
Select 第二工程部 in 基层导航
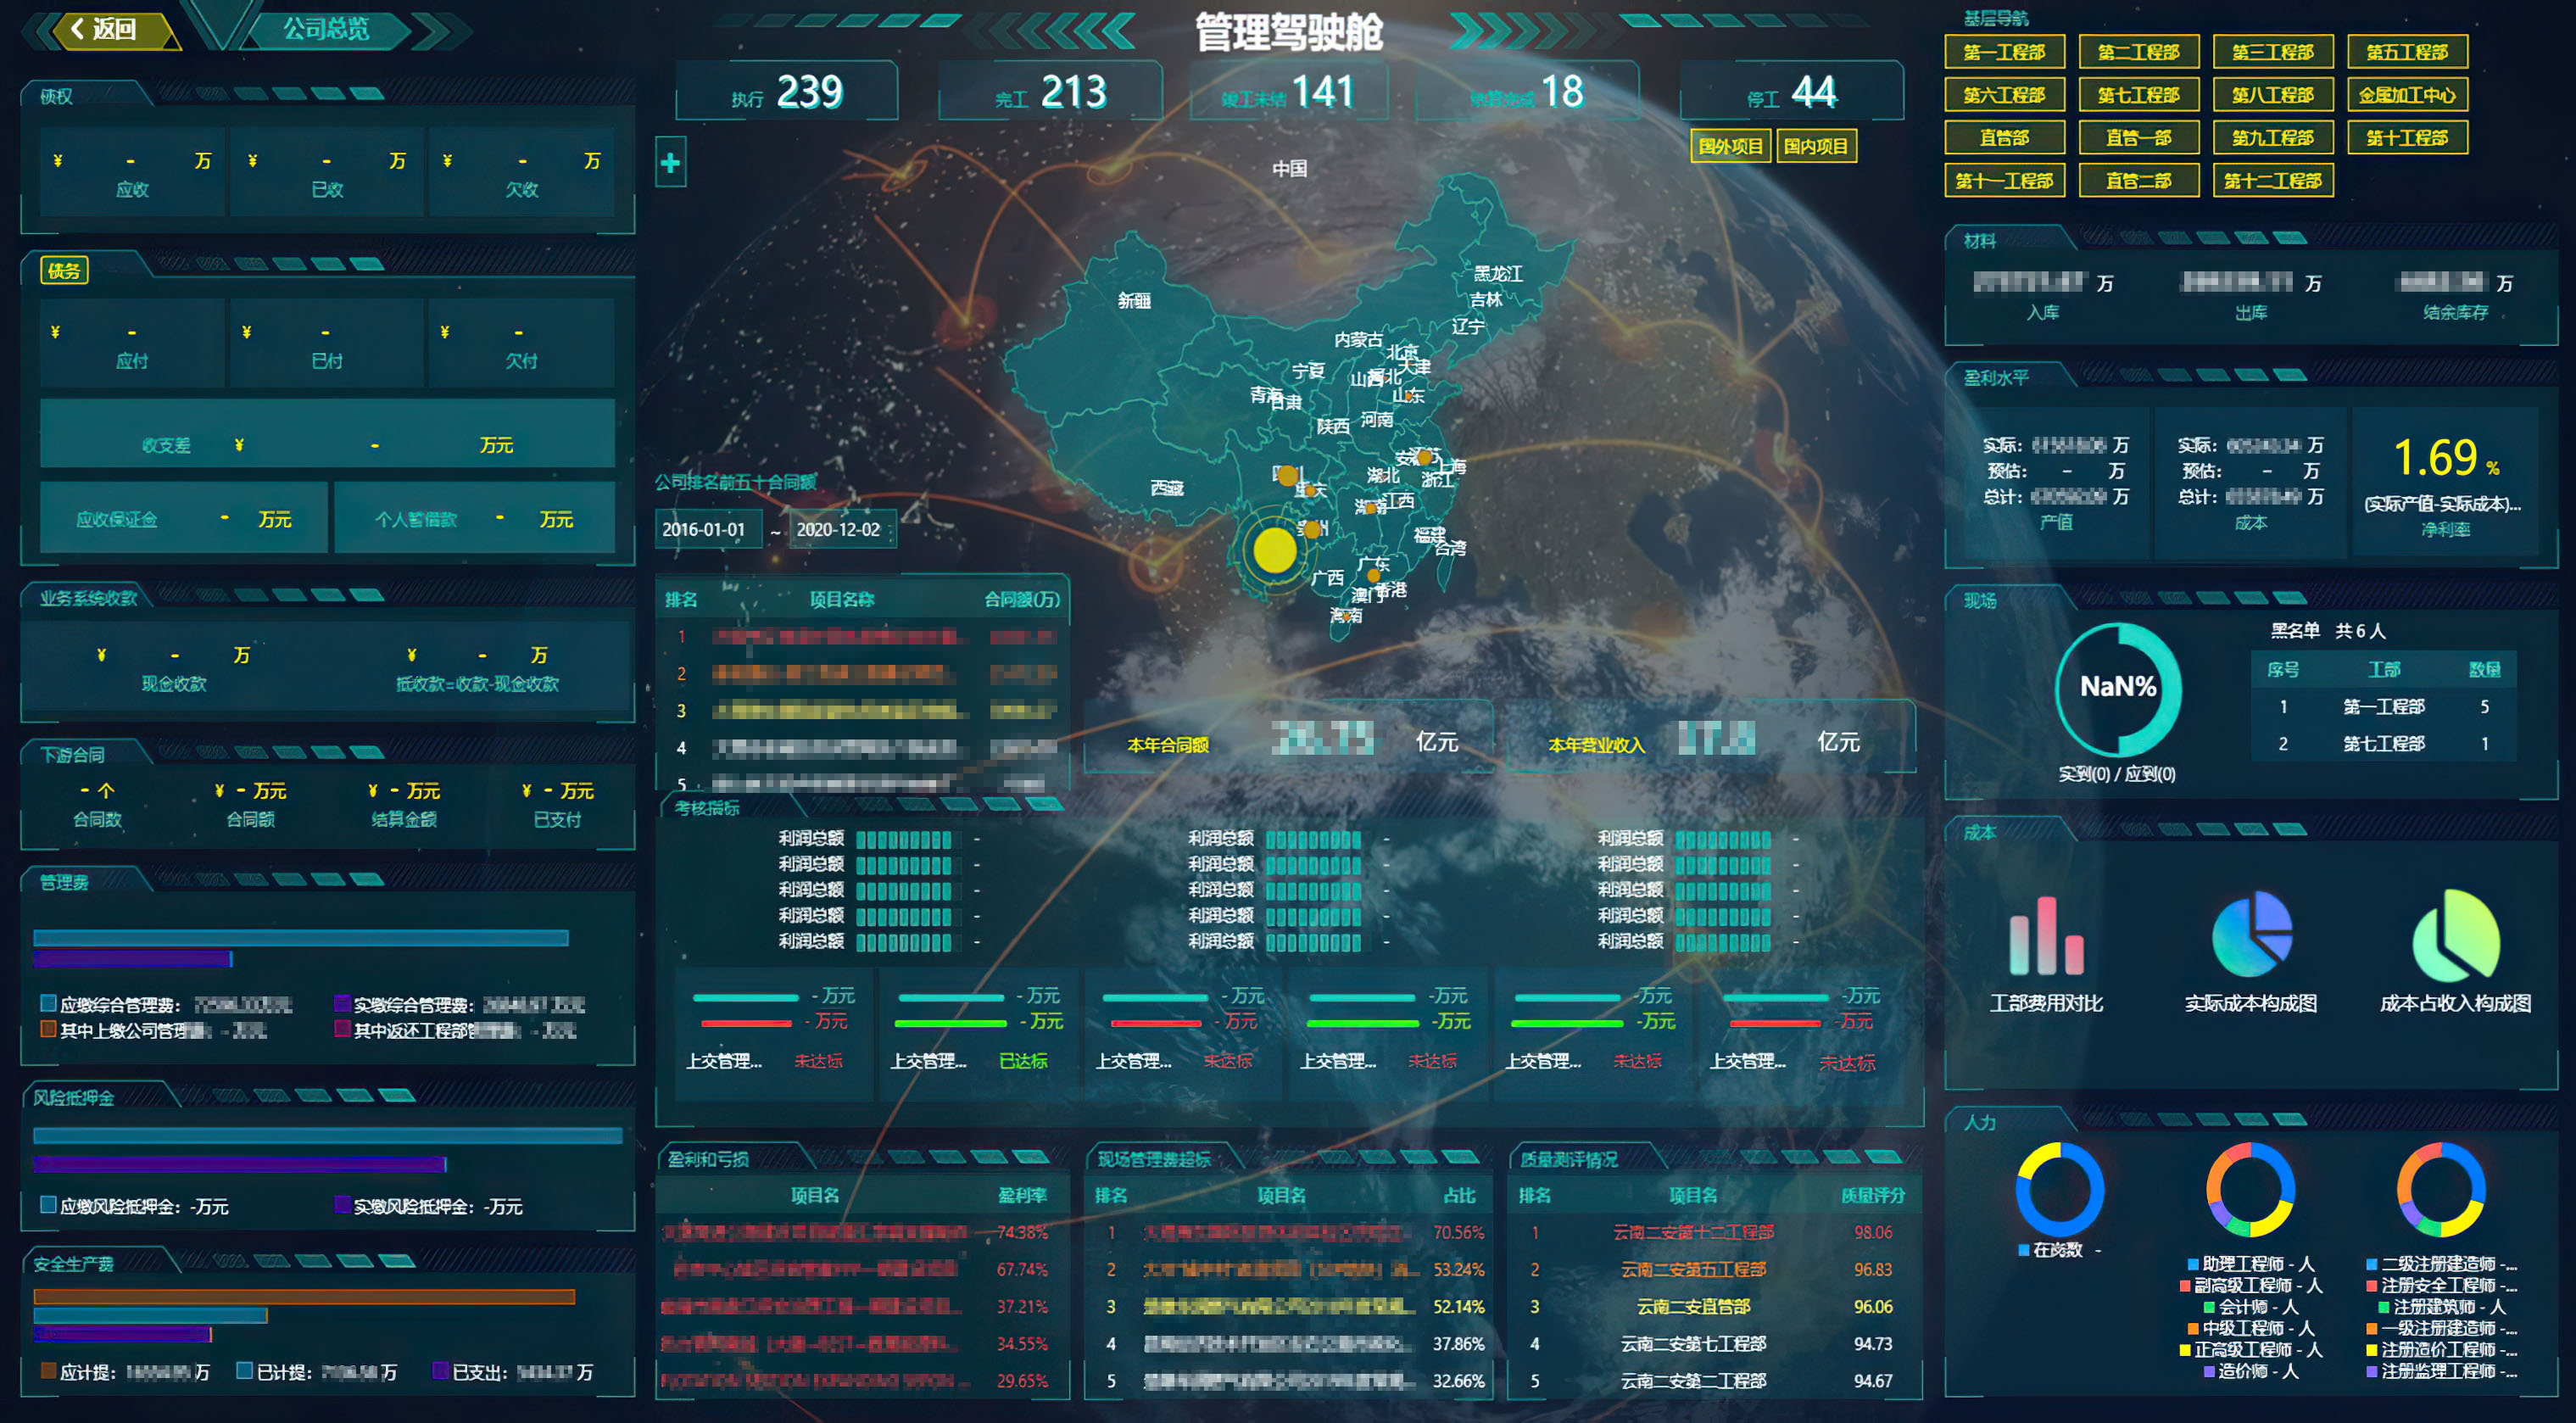coord(2138,52)
